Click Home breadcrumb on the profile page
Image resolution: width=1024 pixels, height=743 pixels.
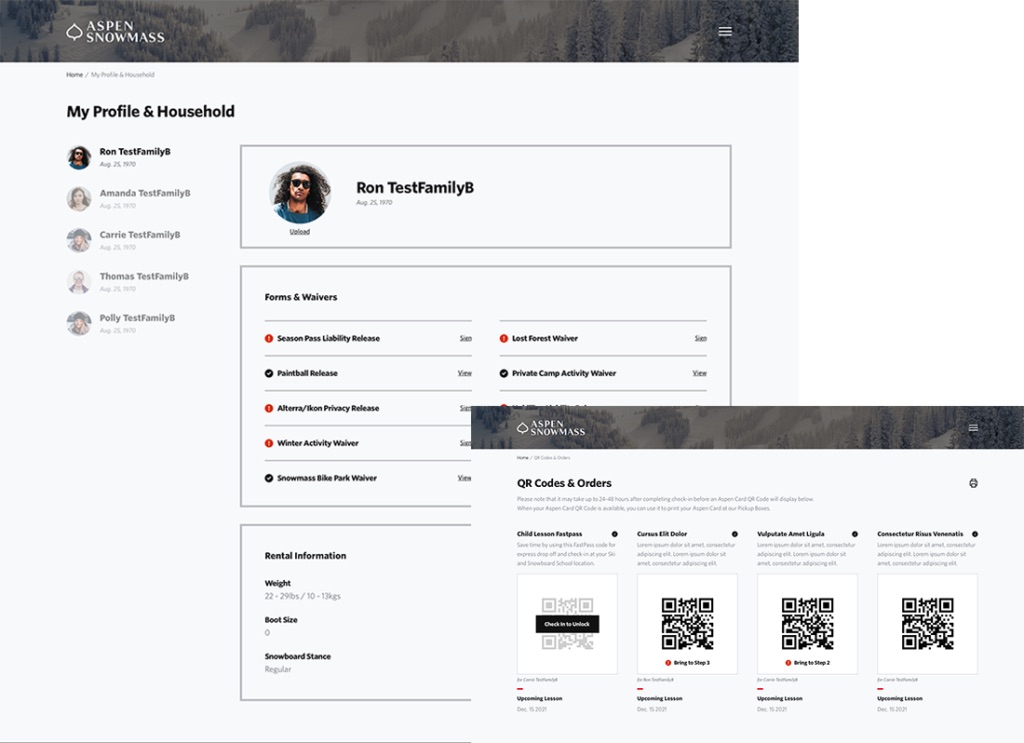[75, 75]
